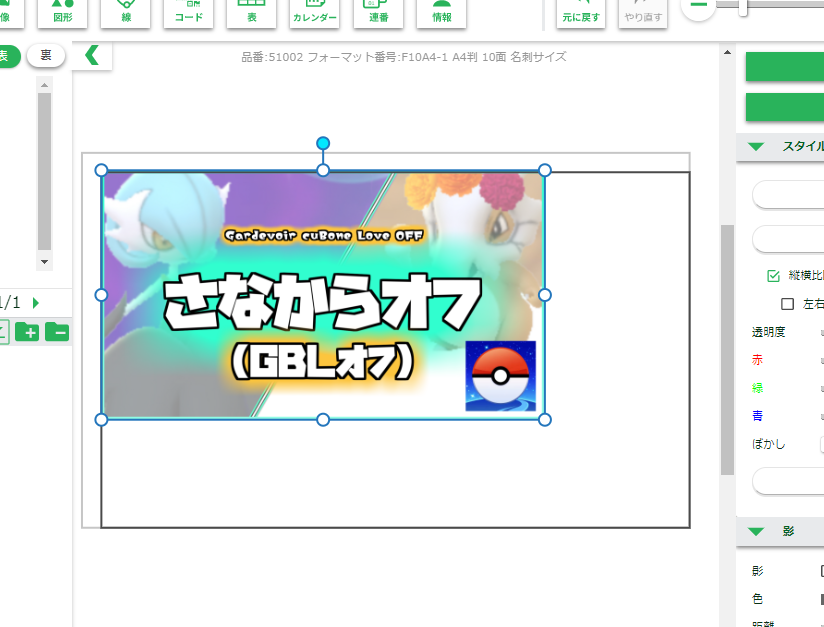Screen dimensions: 824x627
Task: Collapse the スタイル section
Action: coord(756,147)
